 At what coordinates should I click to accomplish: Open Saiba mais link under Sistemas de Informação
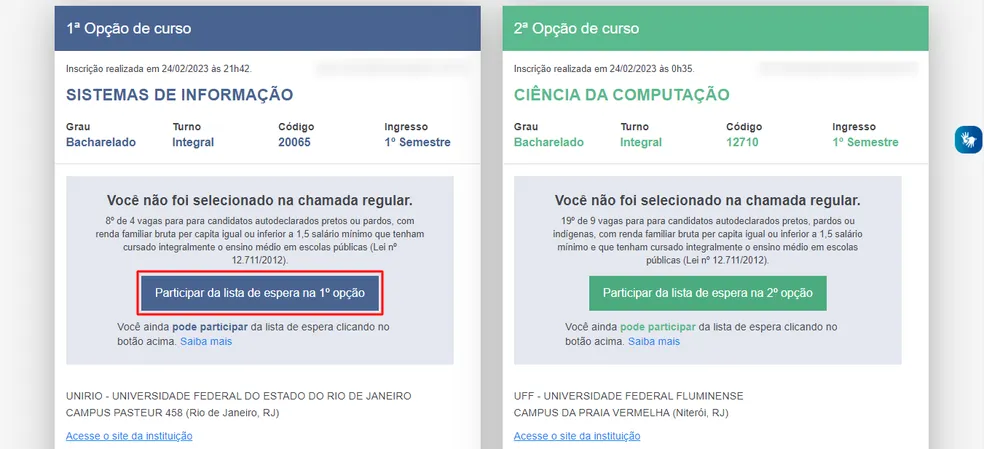[x=206, y=342]
